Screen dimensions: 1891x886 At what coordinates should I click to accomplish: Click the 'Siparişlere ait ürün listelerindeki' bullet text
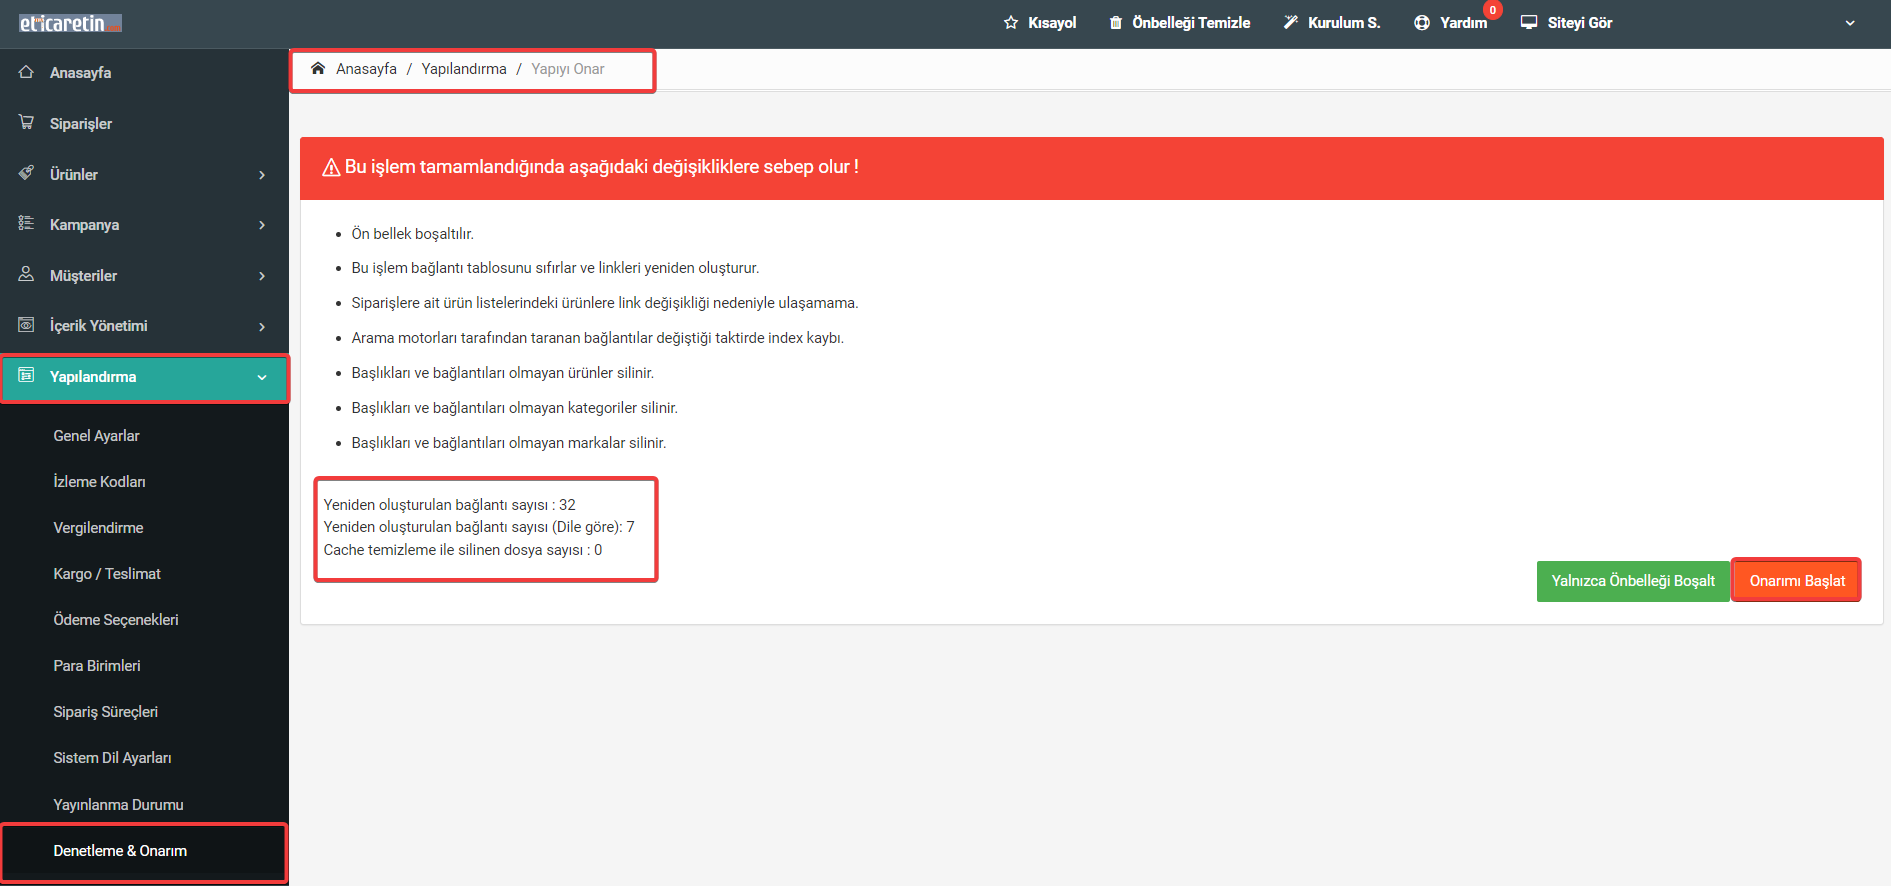605,303
